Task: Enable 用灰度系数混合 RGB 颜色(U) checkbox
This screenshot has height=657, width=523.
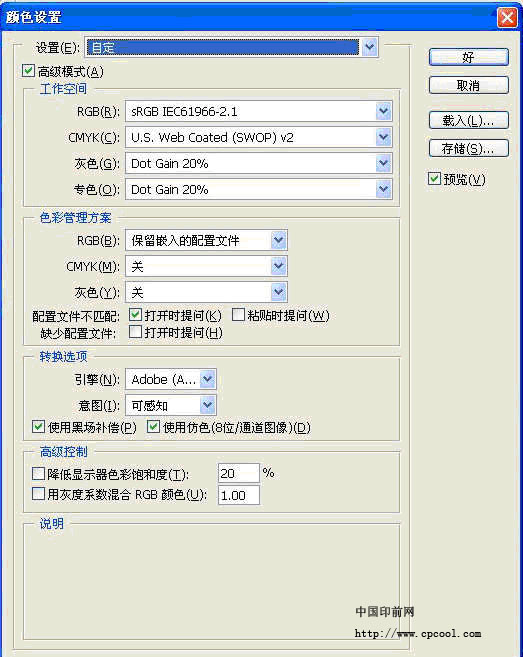Action: point(38,494)
